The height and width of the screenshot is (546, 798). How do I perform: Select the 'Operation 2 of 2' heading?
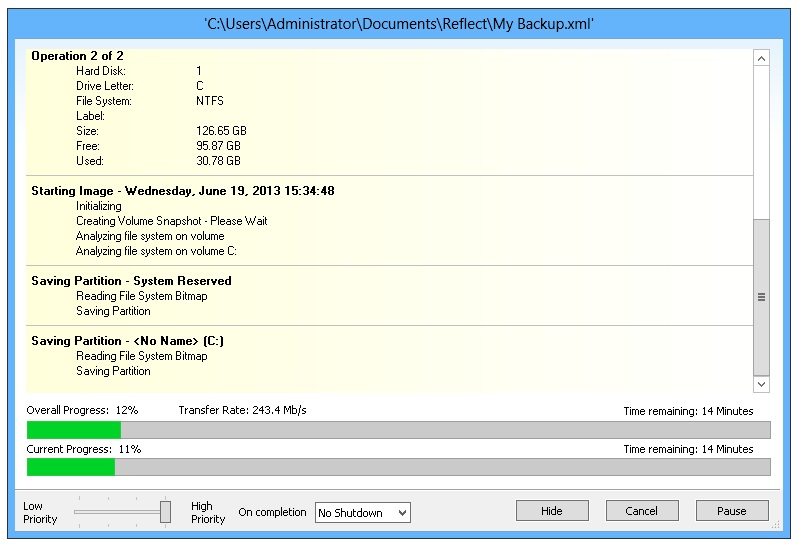[77, 56]
